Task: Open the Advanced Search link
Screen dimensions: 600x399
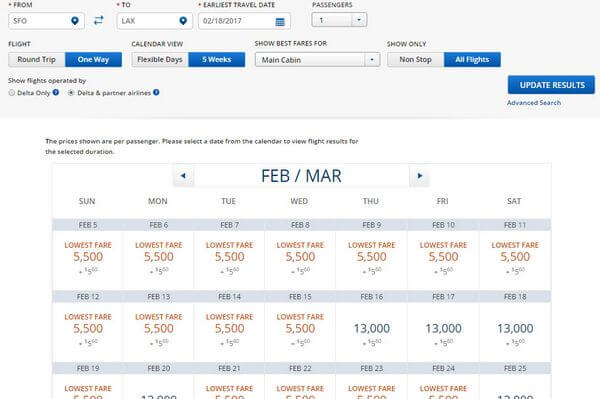Action: click(x=534, y=103)
